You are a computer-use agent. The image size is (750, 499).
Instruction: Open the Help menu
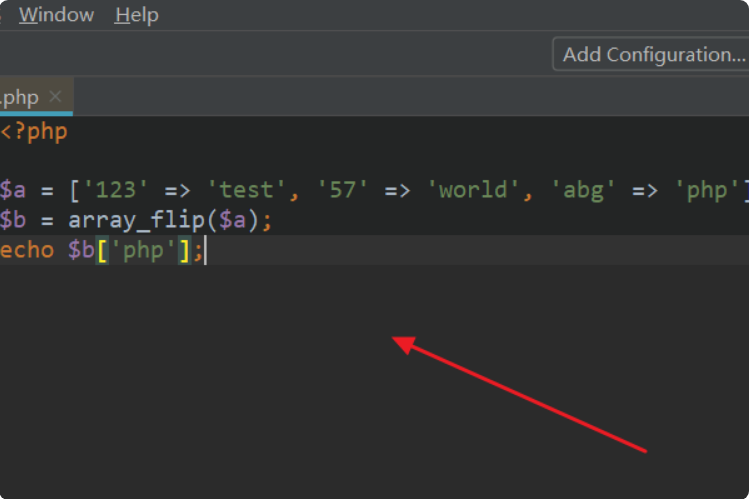coord(137,15)
